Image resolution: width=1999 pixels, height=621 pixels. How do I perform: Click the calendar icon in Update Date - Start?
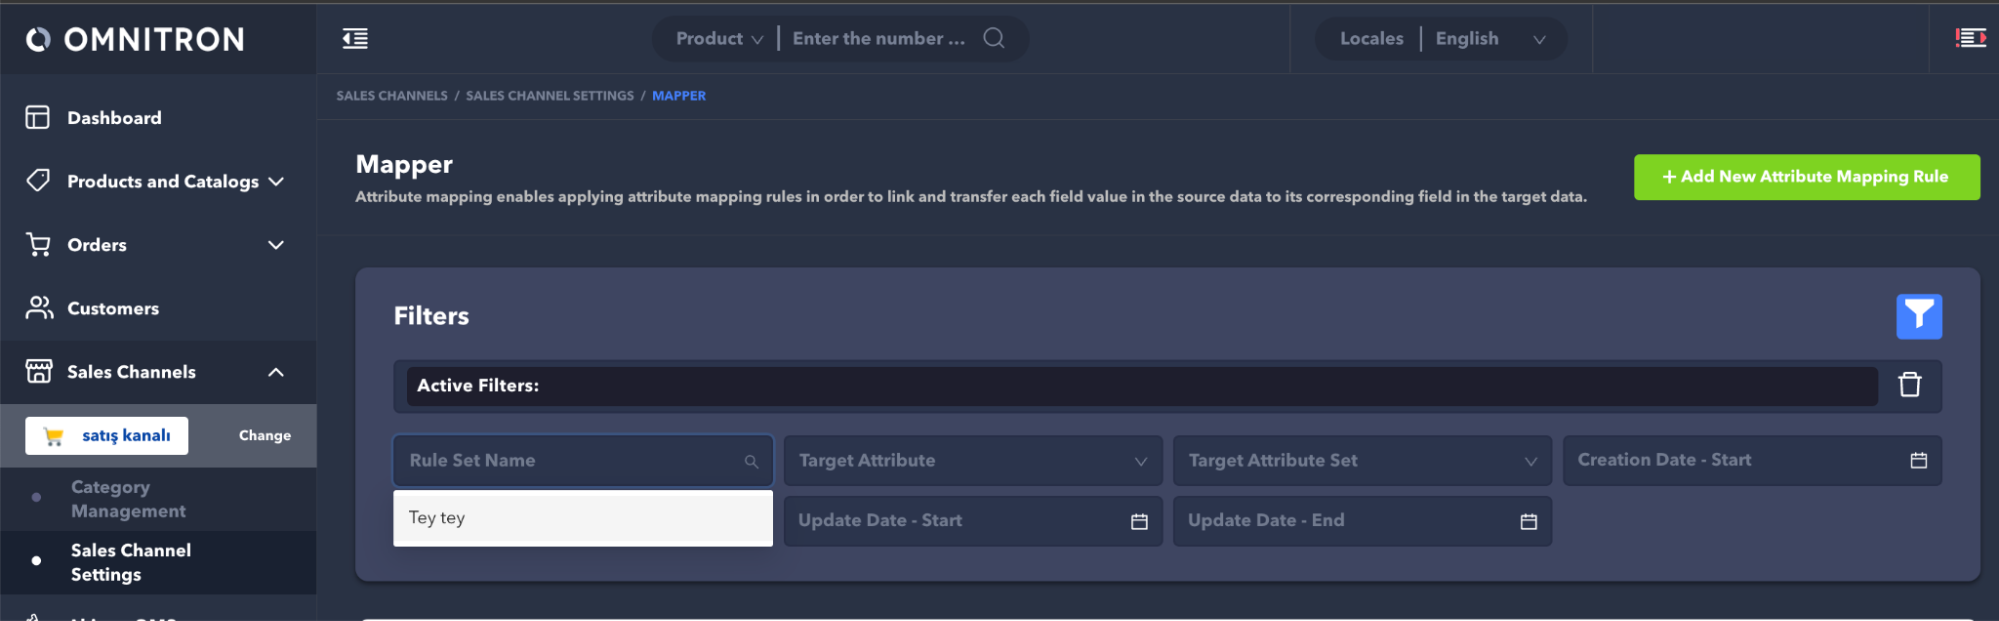pos(1138,521)
